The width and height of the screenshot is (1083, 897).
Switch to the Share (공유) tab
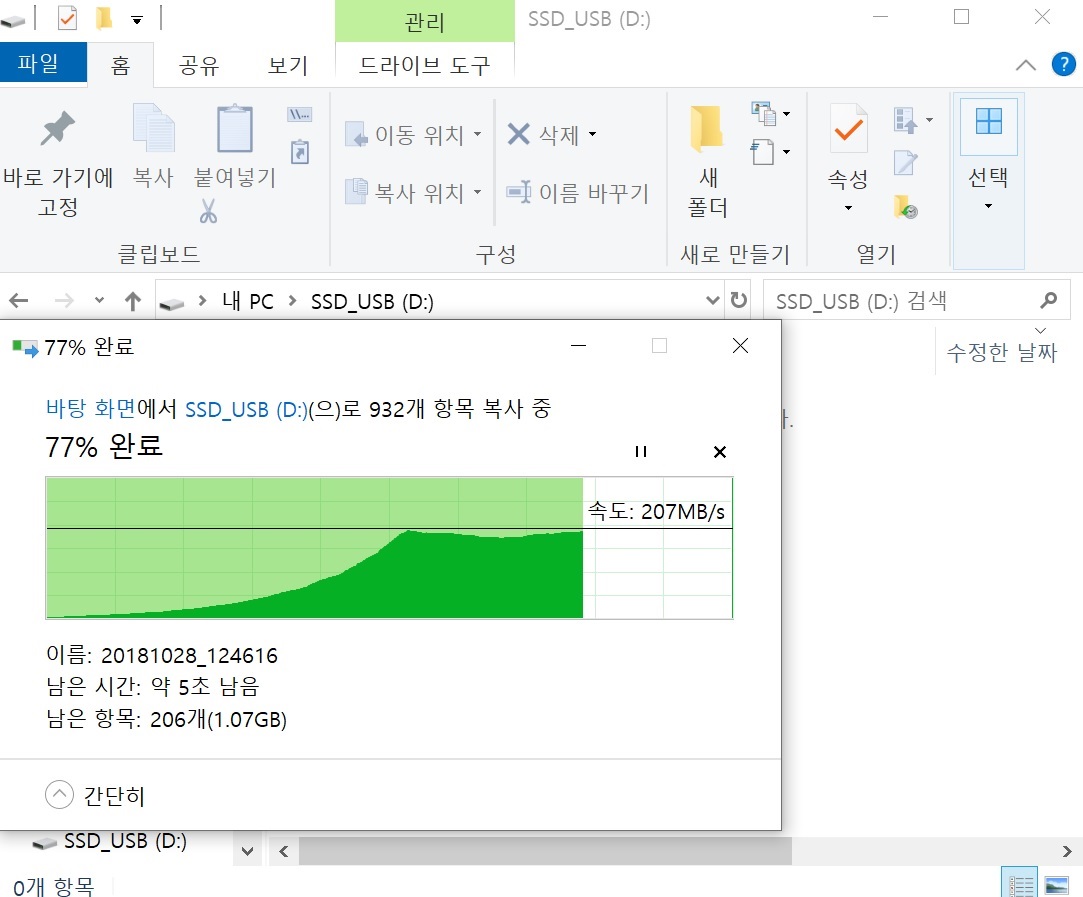coord(199,66)
